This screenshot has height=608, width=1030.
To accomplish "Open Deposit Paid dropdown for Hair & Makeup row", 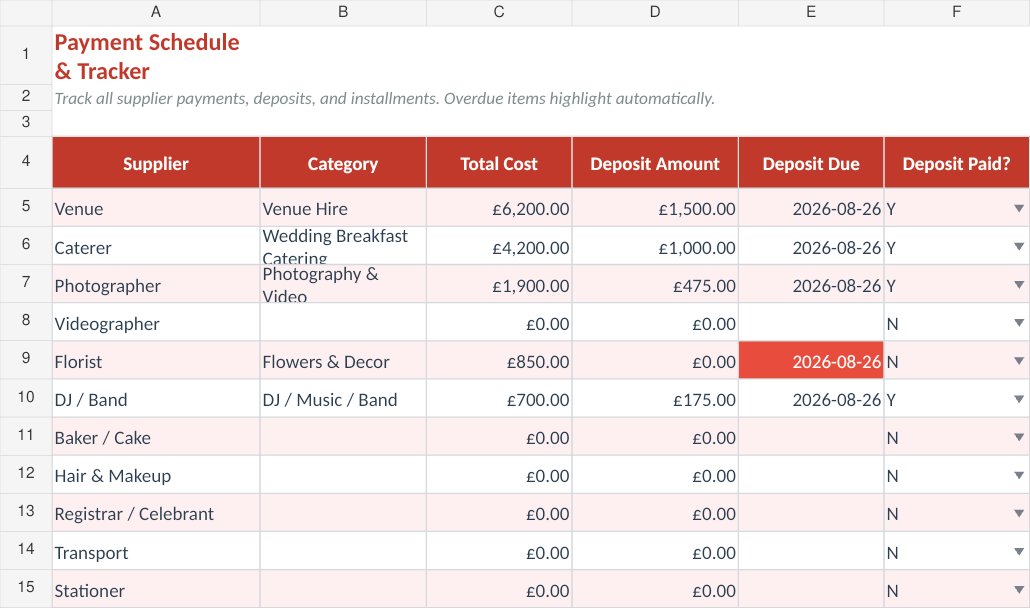I will (1019, 475).
